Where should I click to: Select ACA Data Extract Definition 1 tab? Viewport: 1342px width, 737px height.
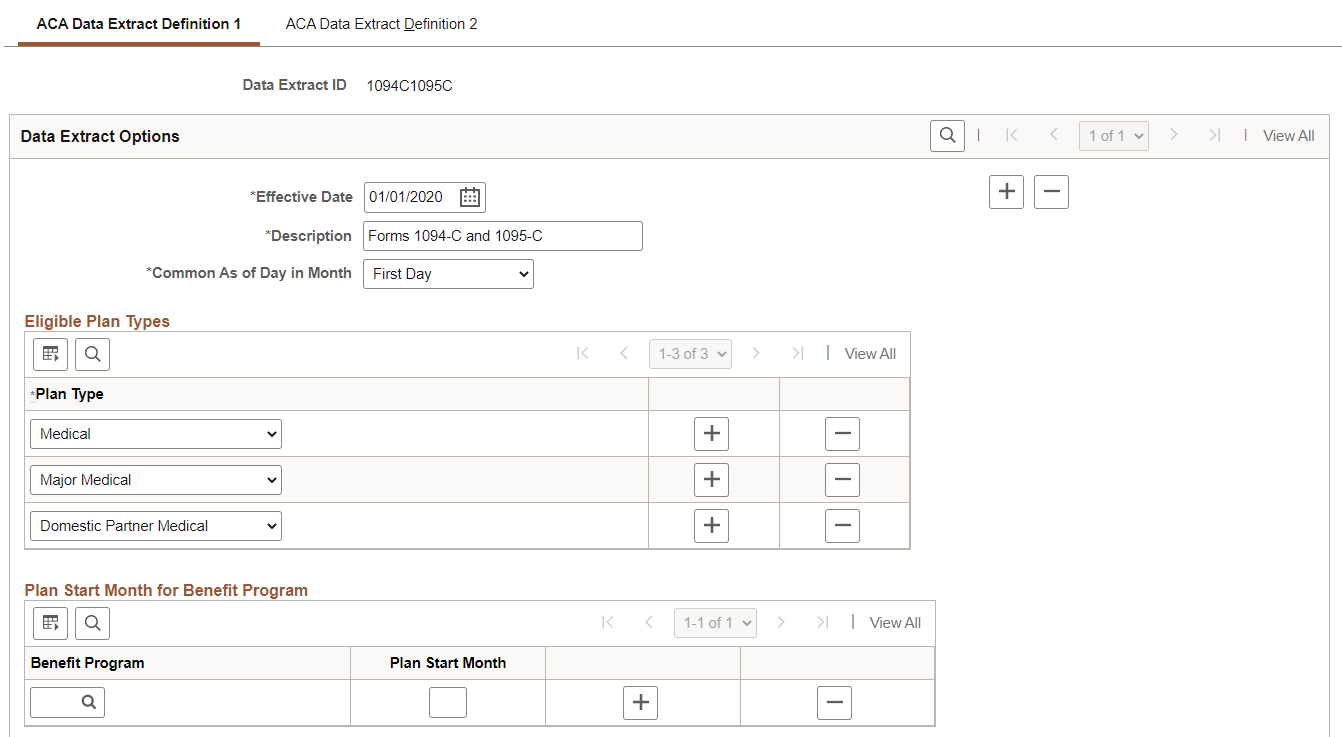pyautogui.click(x=139, y=24)
